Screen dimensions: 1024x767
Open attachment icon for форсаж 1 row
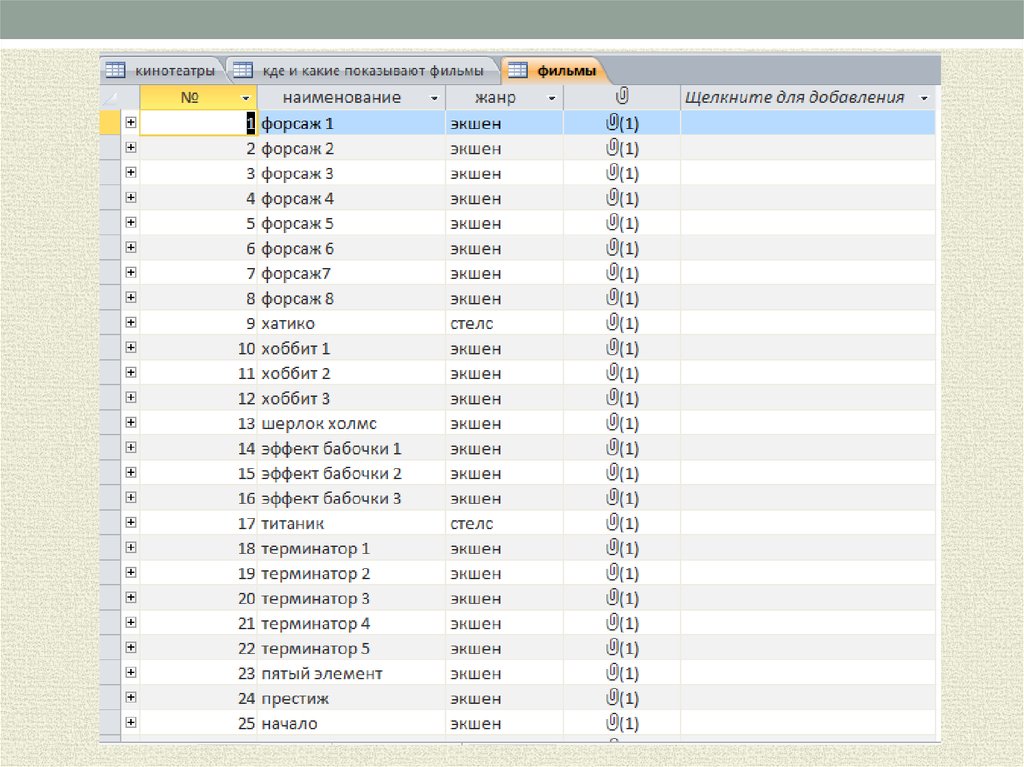[613, 122]
